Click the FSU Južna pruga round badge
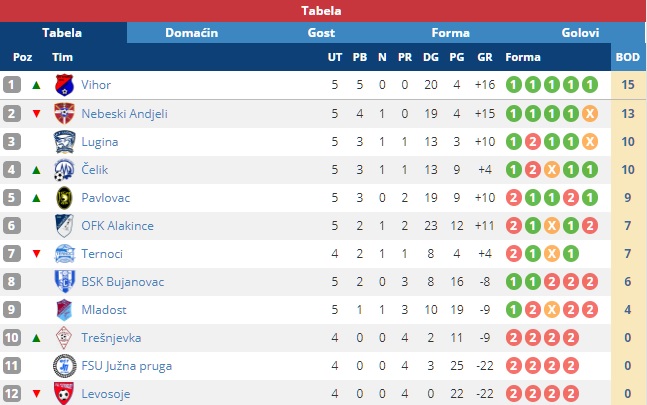The height and width of the screenshot is (405, 647). 64,366
